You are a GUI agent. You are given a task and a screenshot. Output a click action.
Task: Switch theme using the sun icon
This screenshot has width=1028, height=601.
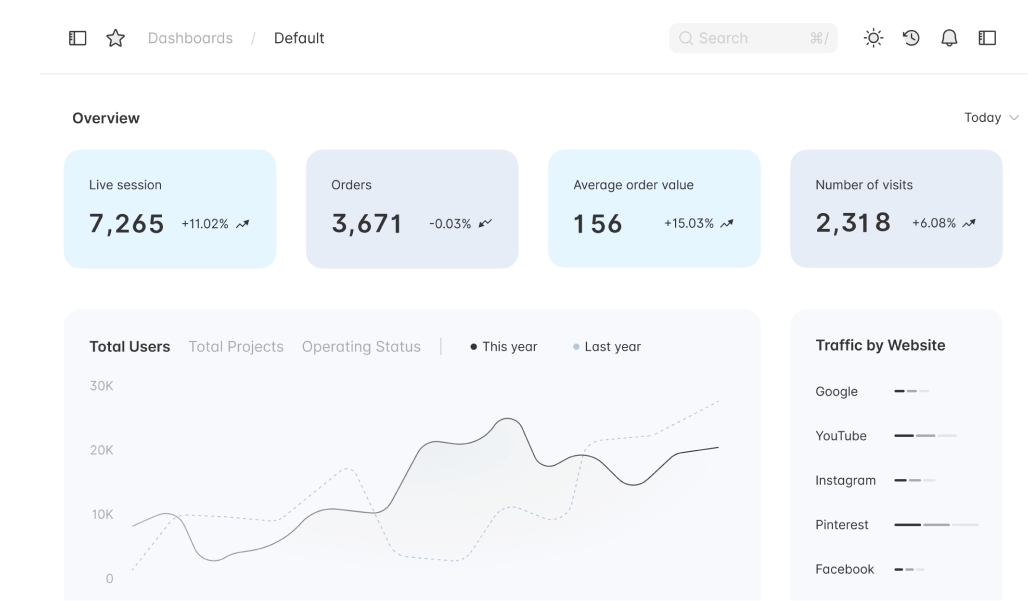873,38
